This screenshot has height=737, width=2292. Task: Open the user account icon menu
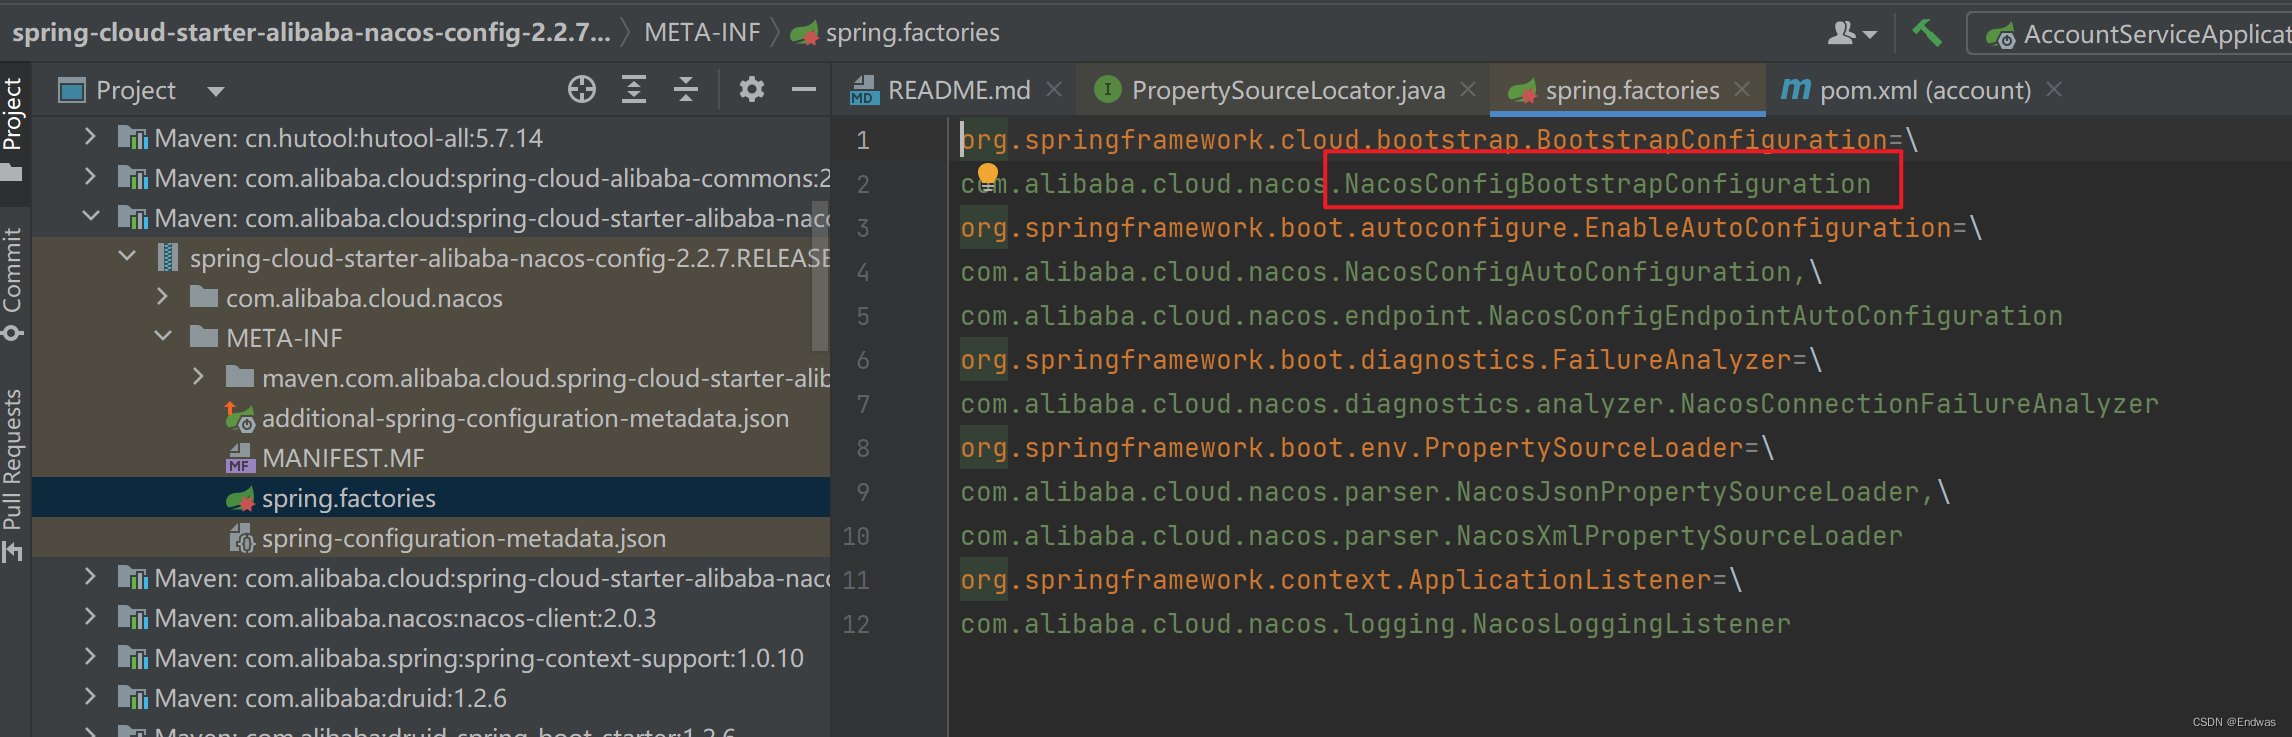coord(1852,34)
